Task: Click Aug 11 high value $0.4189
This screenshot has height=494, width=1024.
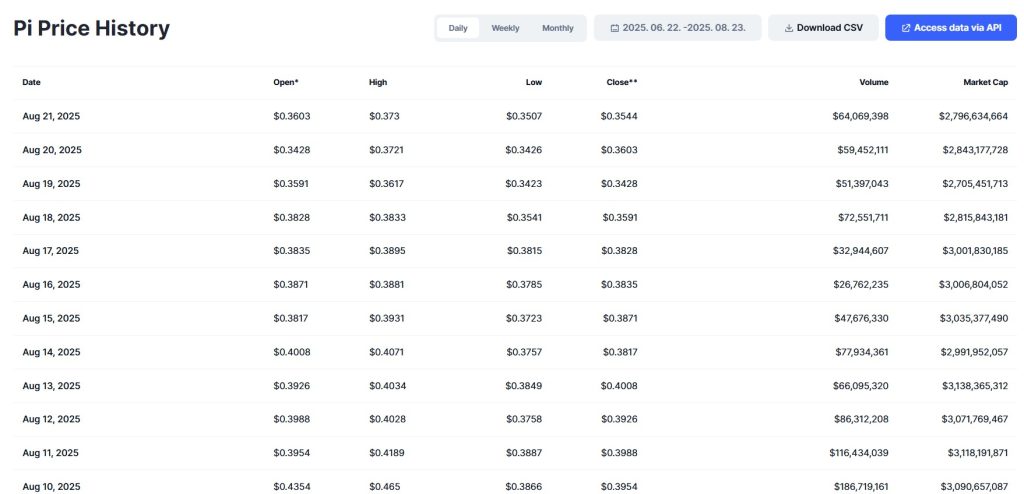Action: coord(387,453)
